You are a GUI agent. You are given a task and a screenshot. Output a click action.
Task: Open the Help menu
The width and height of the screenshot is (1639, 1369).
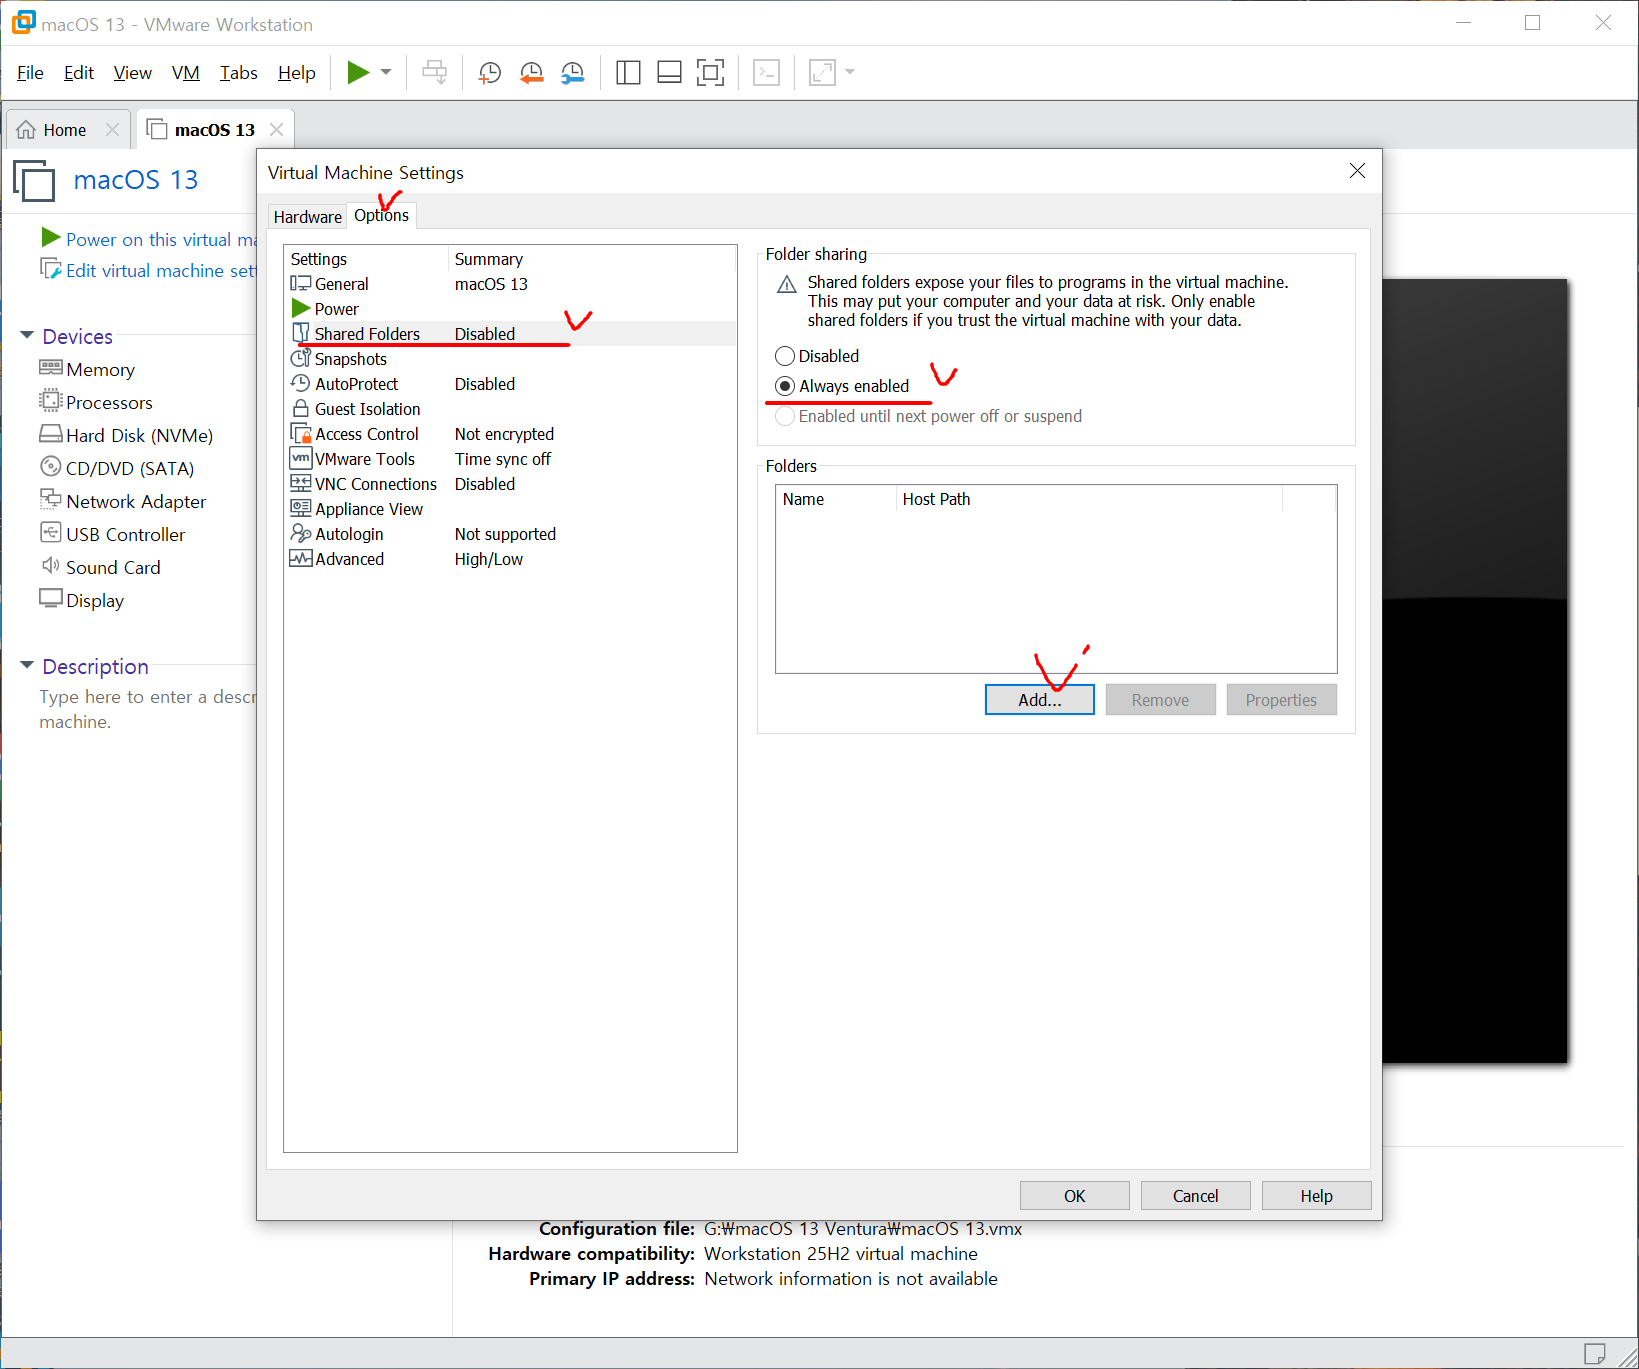coord(296,73)
